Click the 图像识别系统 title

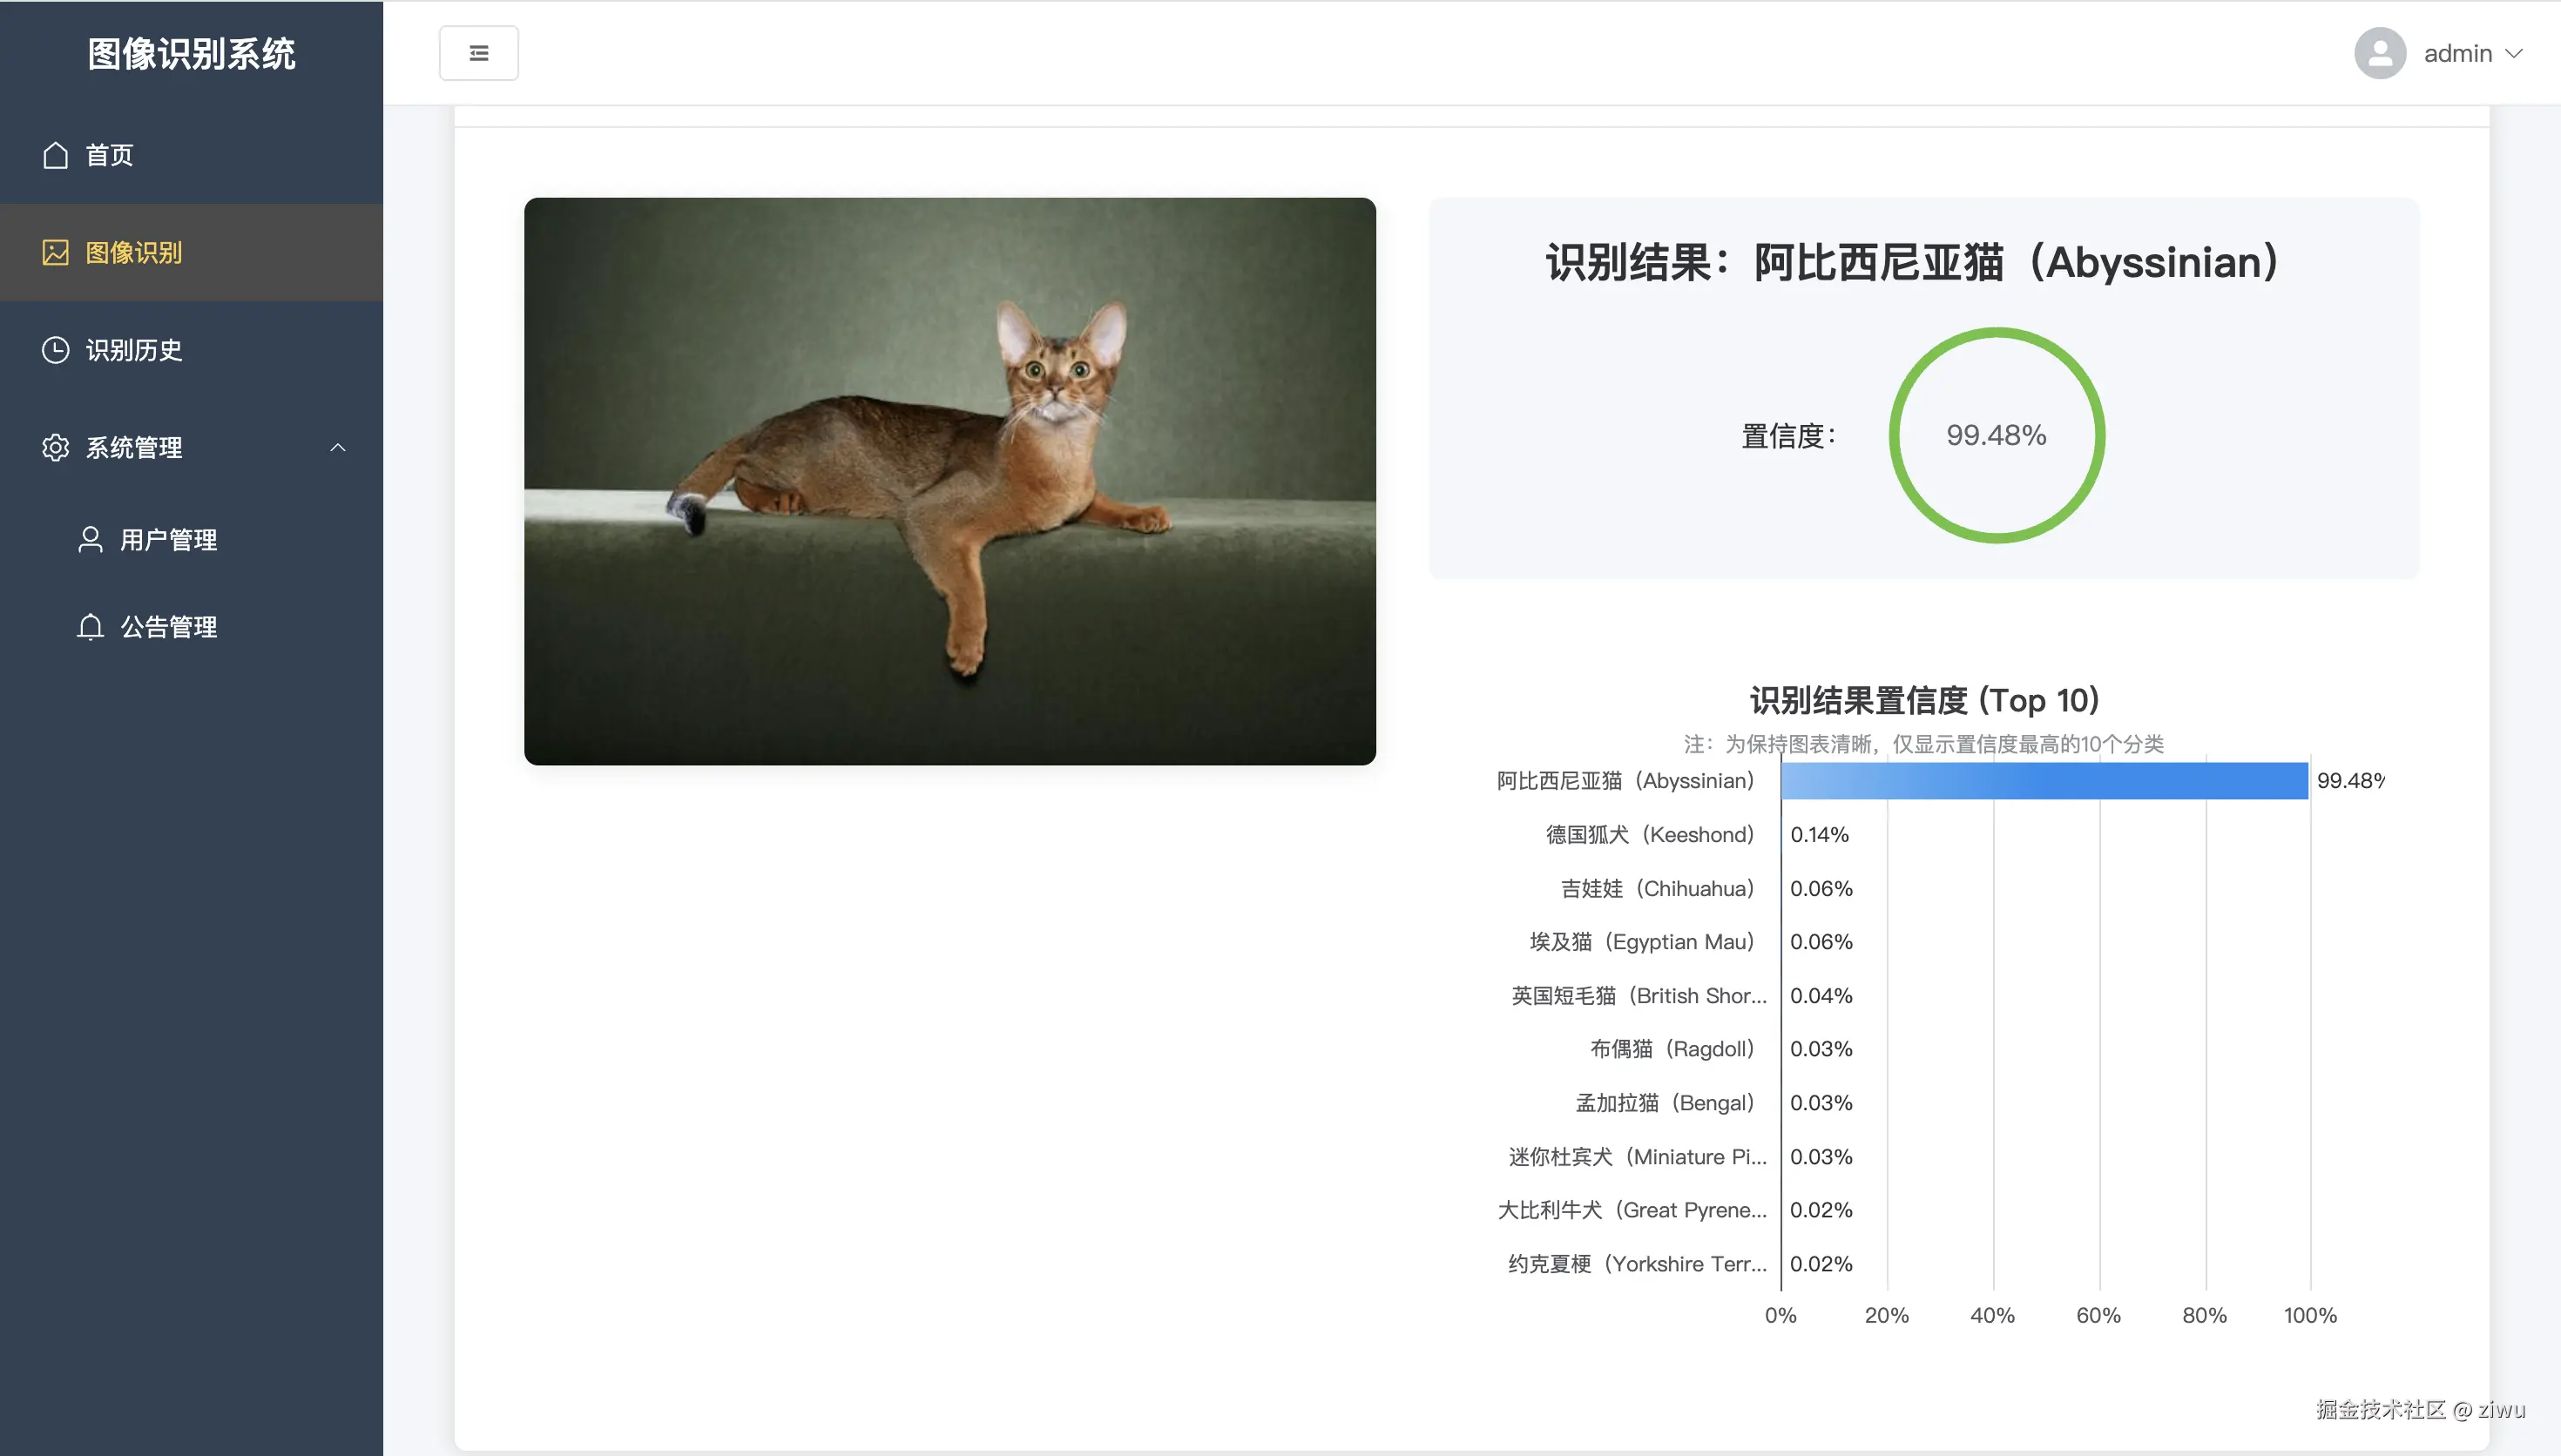(191, 55)
